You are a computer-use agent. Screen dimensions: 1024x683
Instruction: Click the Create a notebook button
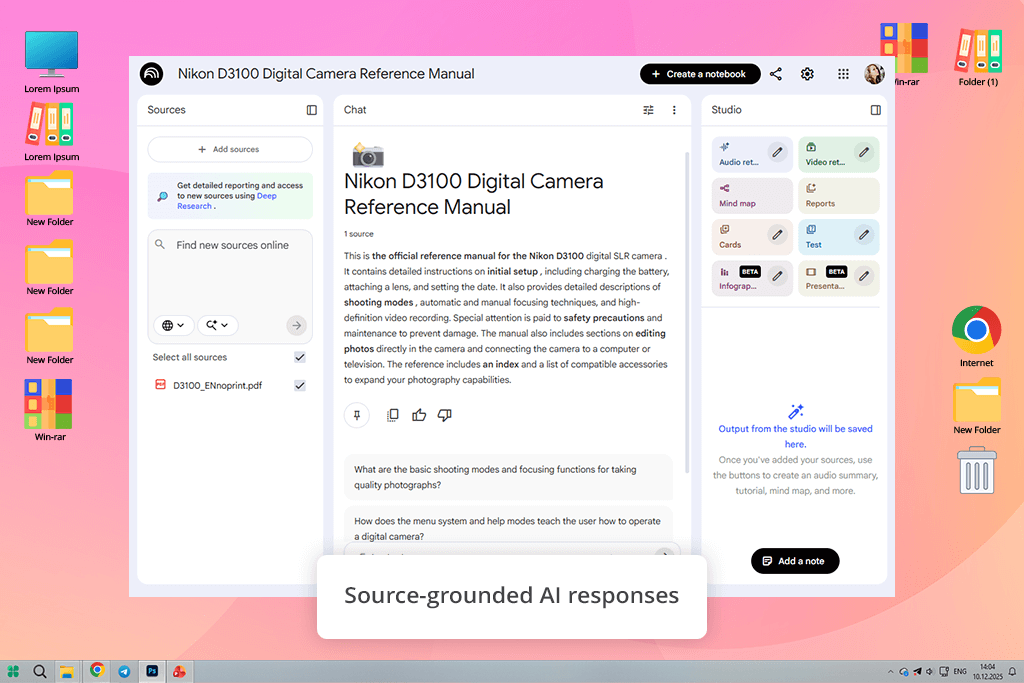[699, 74]
